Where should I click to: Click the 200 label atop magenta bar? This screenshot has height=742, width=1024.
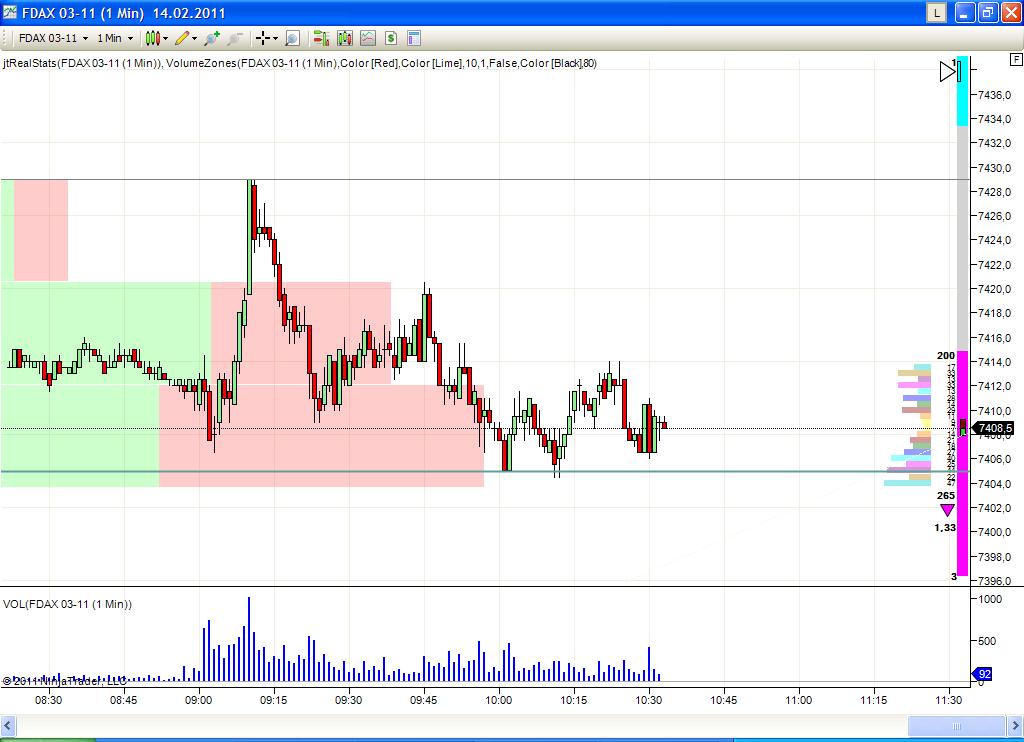[946, 356]
